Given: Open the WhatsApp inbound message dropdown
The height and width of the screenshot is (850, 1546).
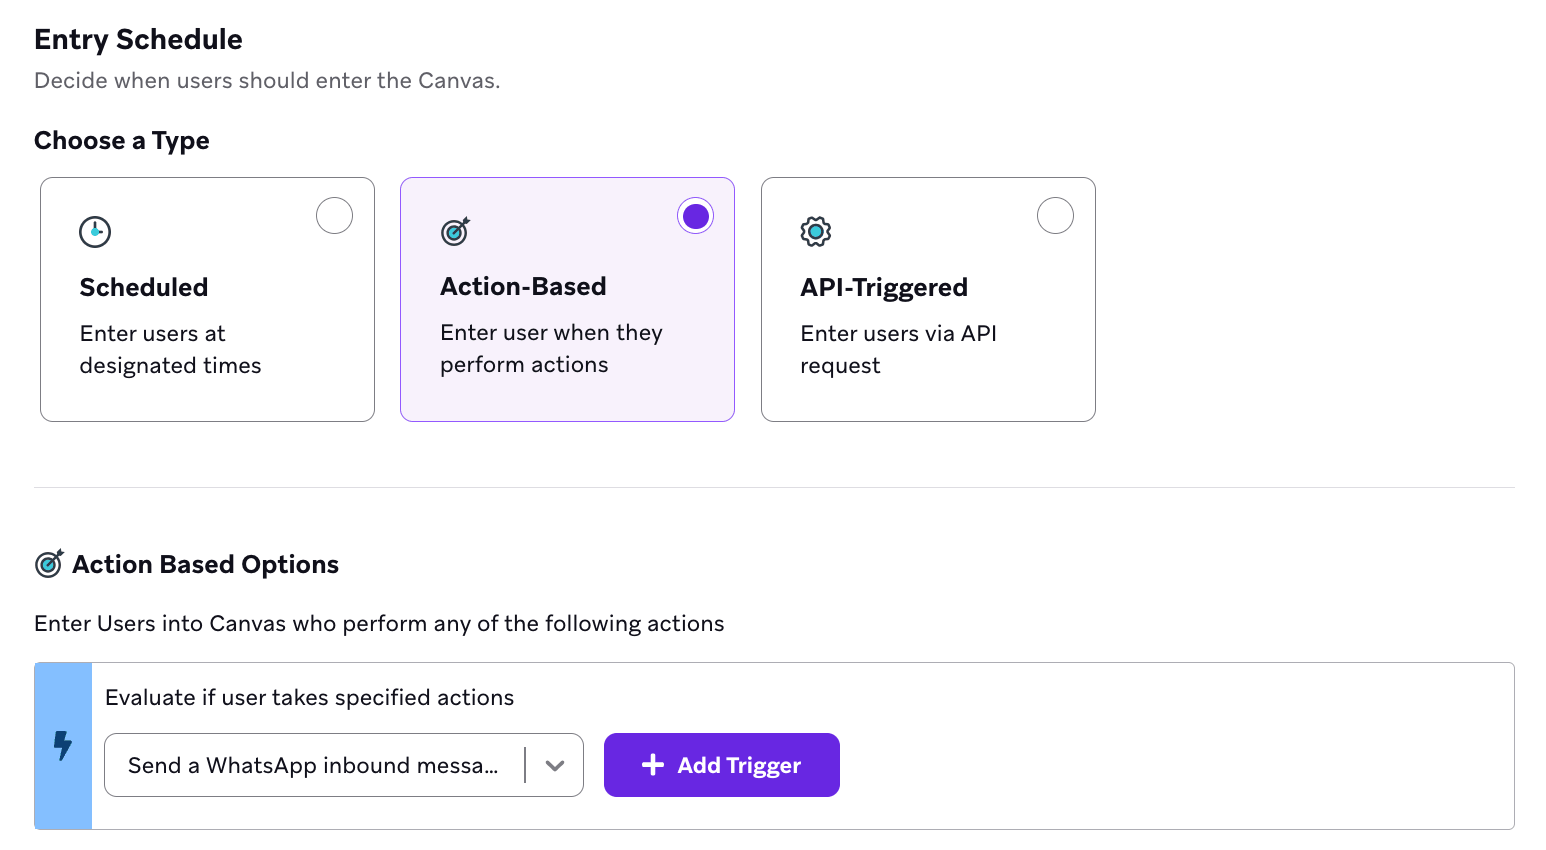Looking at the screenshot, I should [x=344, y=765].
